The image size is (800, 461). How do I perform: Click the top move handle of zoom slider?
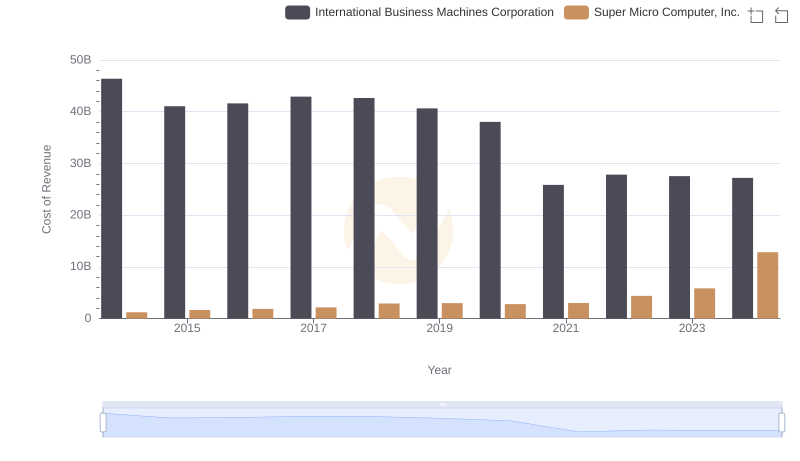click(x=442, y=404)
